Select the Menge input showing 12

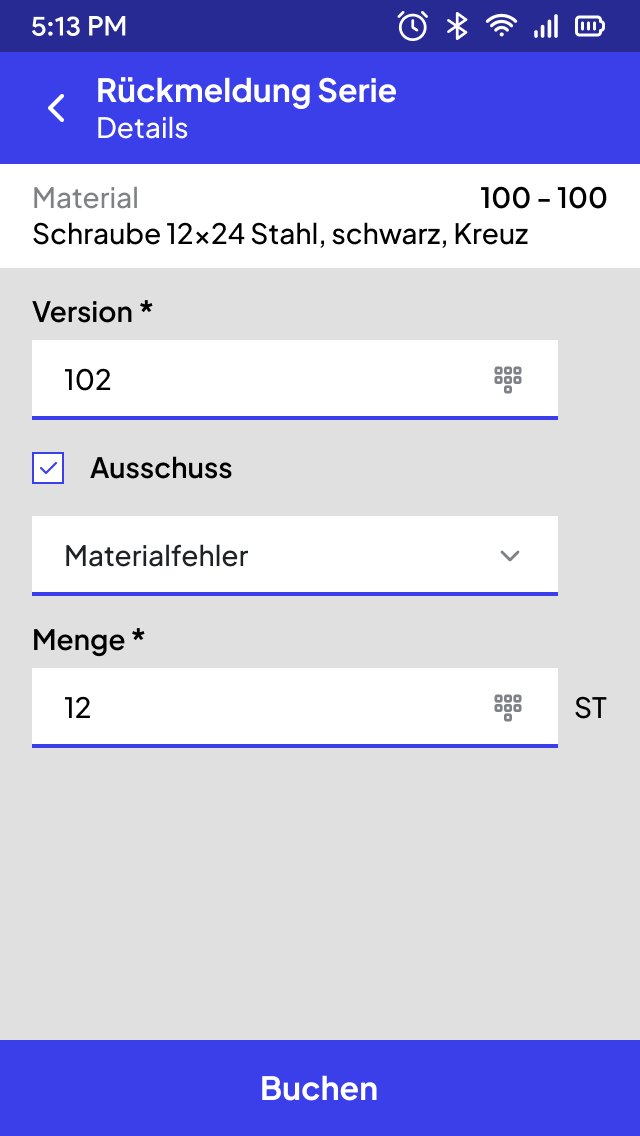tap(295, 707)
